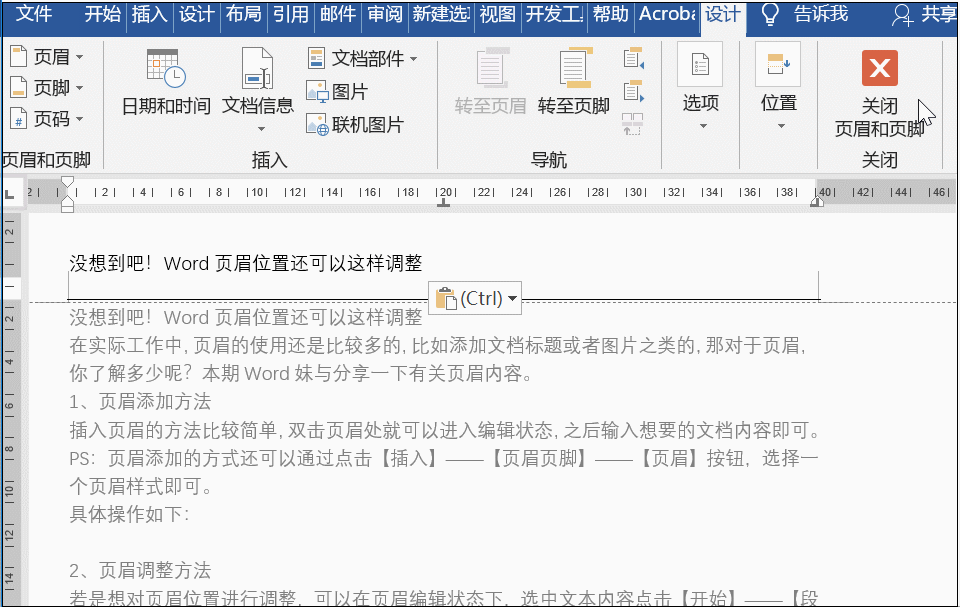The width and height of the screenshot is (960, 607).
Task: Expand the 位置 dropdown arrow
Action: pos(781,126)
